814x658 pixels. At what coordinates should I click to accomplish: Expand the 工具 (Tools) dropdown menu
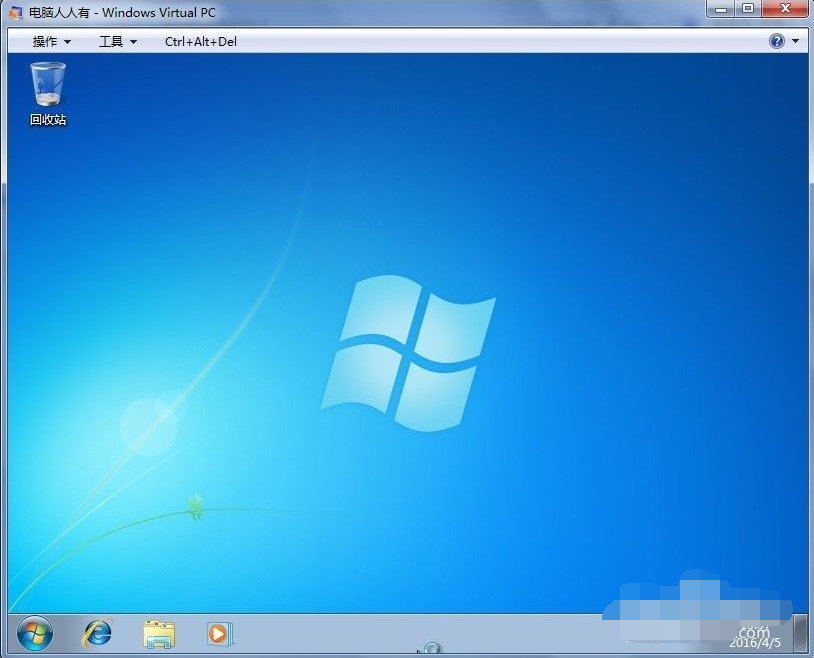tap(113, 41)
